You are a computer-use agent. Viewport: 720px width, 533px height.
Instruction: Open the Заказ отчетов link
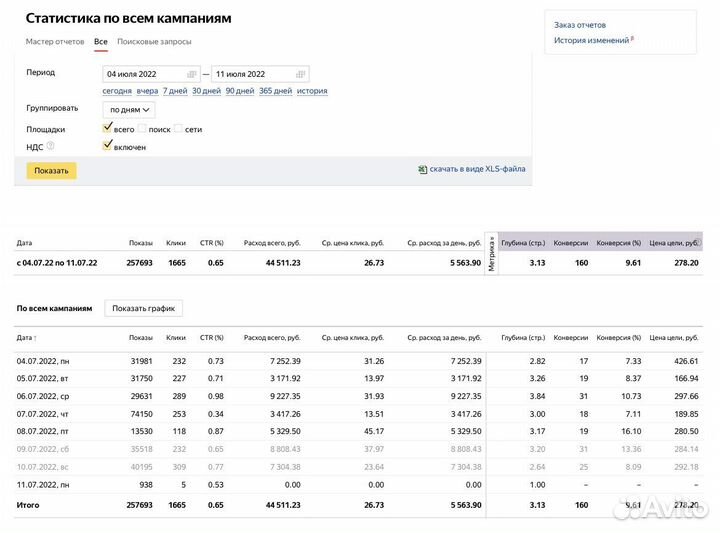coord(580,25)
